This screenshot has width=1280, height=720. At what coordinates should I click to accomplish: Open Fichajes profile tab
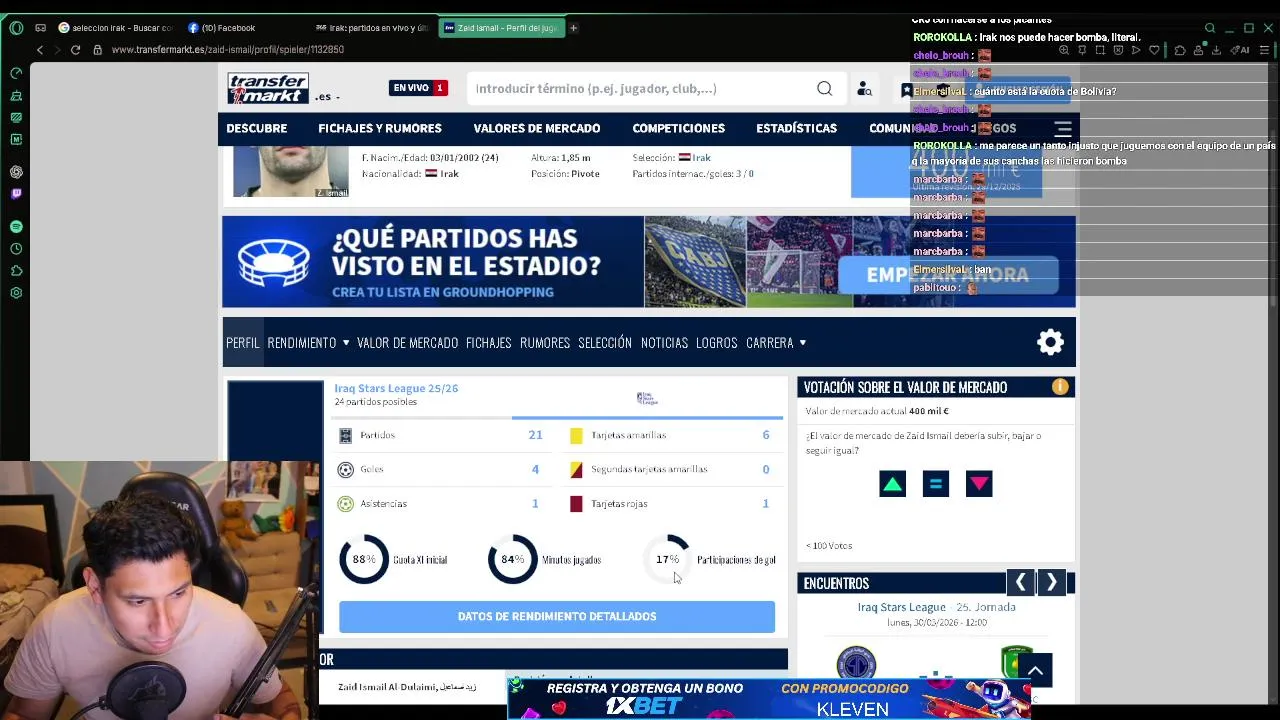coord(488,343)
